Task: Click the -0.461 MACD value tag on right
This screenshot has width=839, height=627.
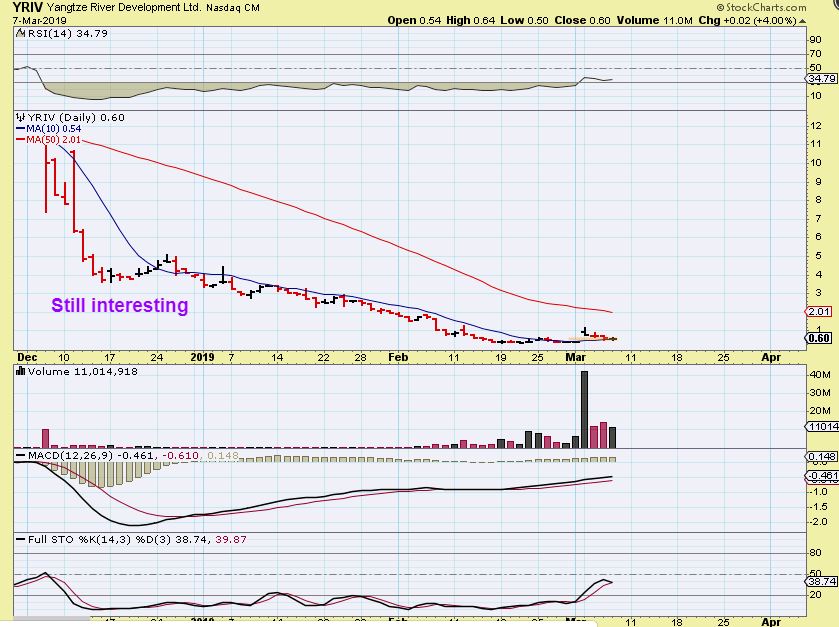Action: (822, 476)
